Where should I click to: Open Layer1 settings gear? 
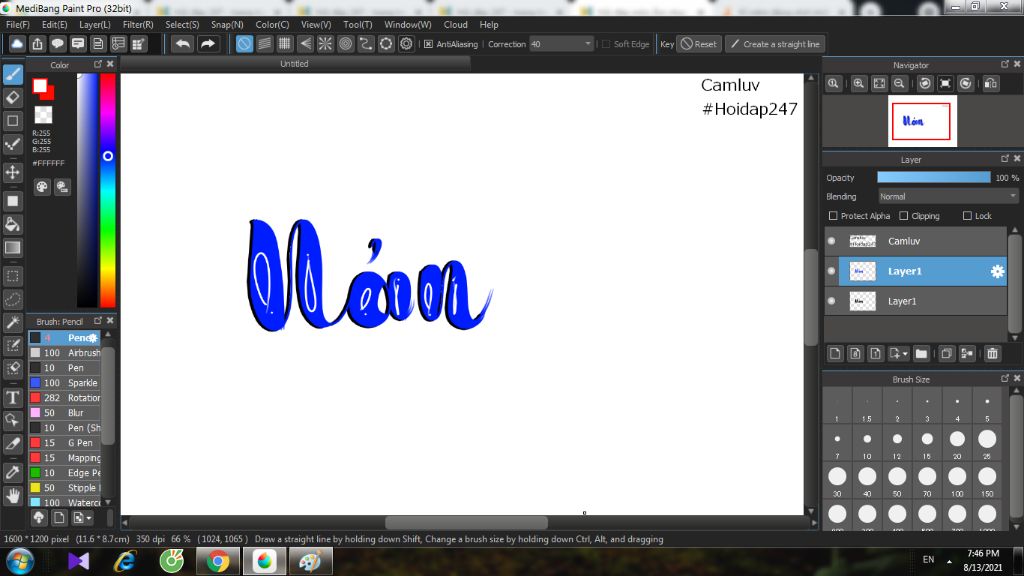coord(997,271)
